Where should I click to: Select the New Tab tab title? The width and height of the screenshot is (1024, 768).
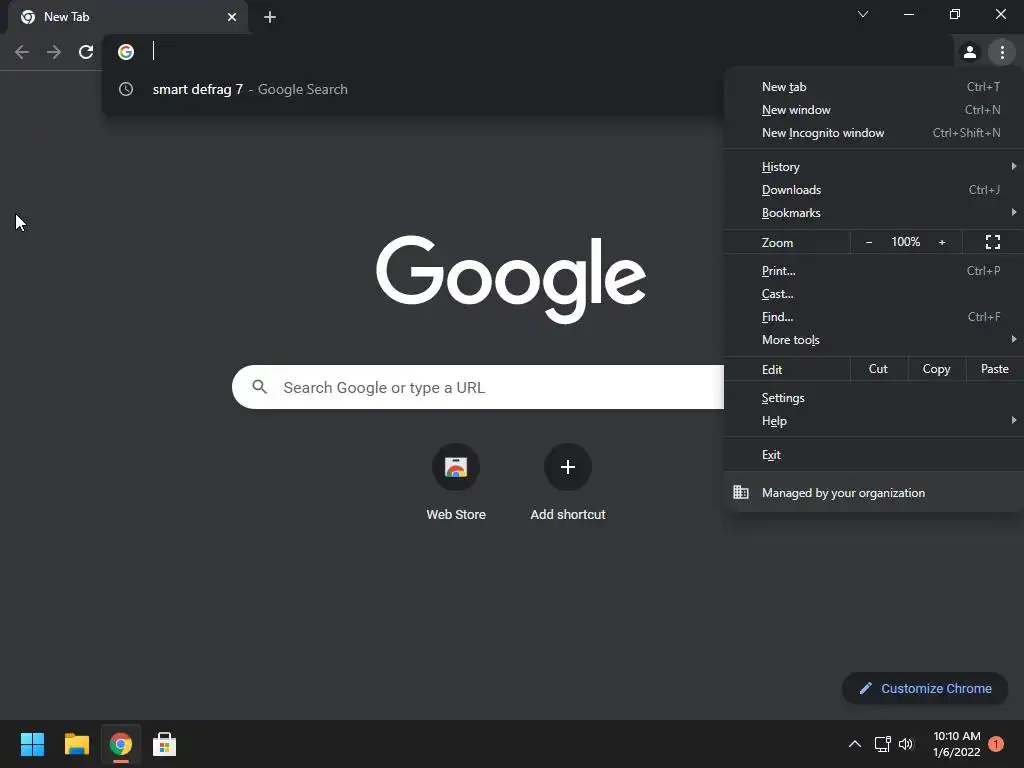point(67,17)
